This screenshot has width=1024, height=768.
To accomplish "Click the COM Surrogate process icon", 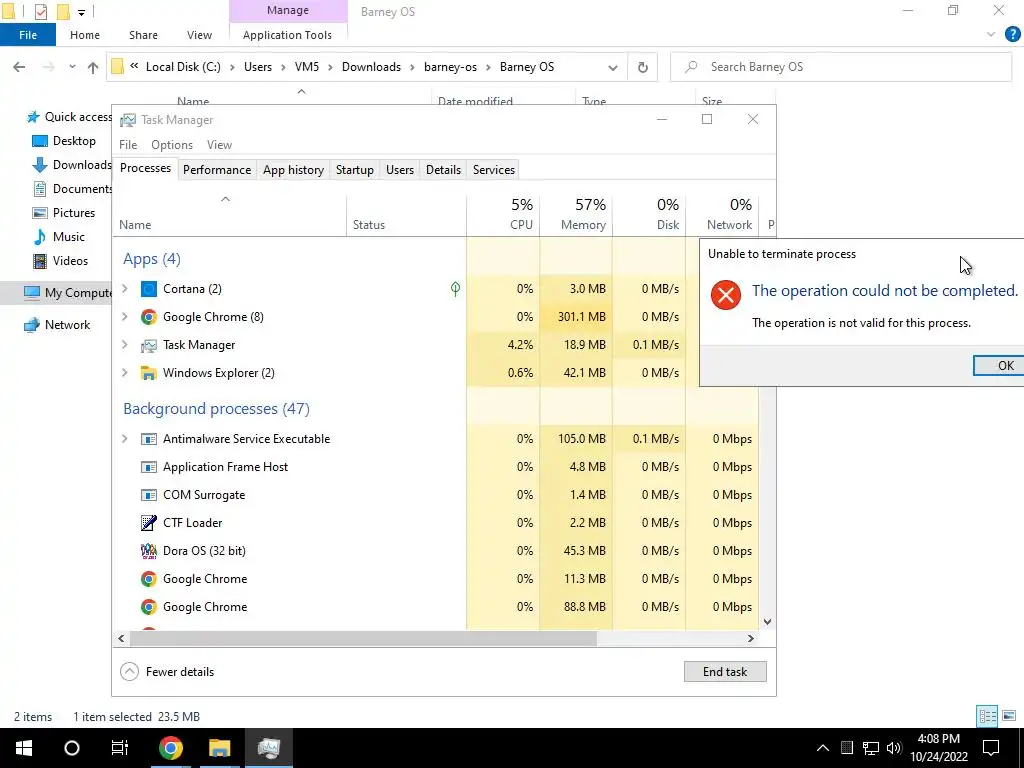I will 149,494.
